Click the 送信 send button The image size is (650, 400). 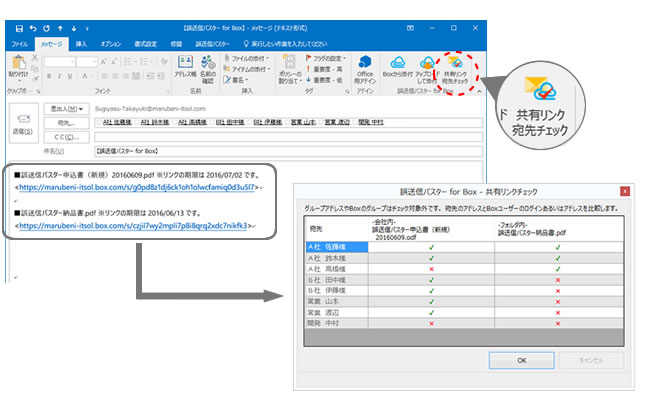[x=22, y=124]
